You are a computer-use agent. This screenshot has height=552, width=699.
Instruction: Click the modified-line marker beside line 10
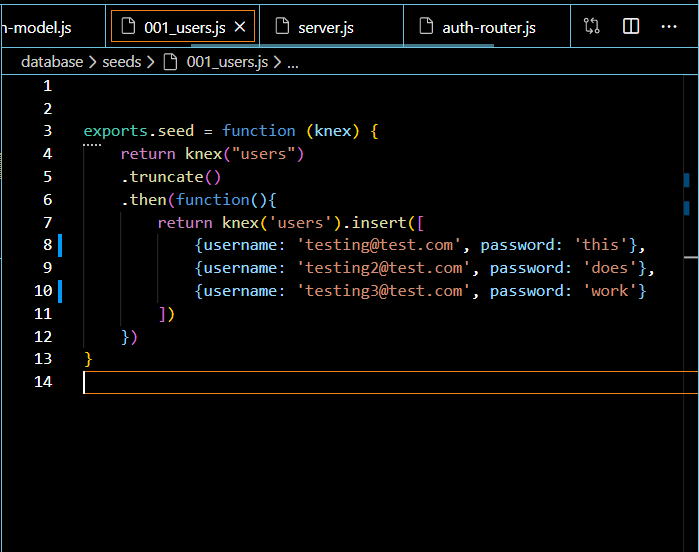point(60,291)
